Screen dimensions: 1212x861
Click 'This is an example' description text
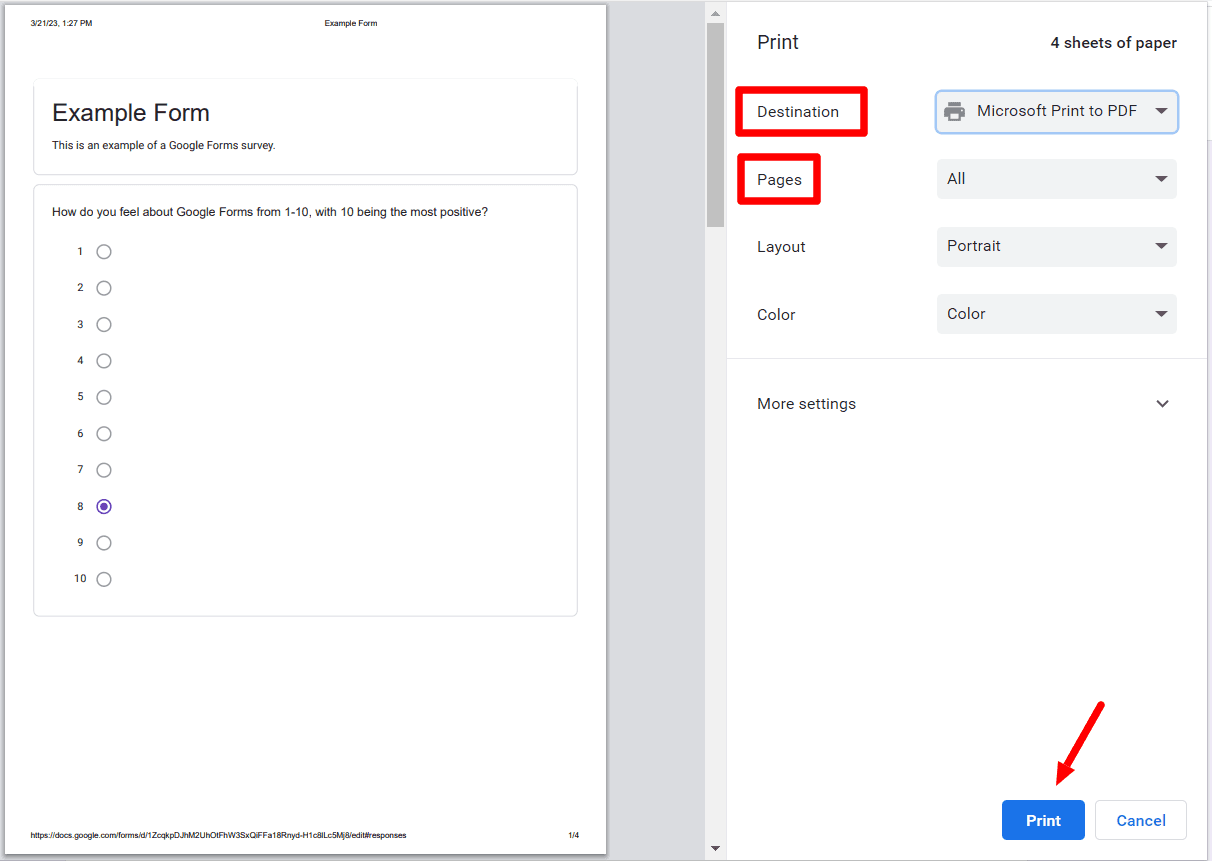click(163, 145)
